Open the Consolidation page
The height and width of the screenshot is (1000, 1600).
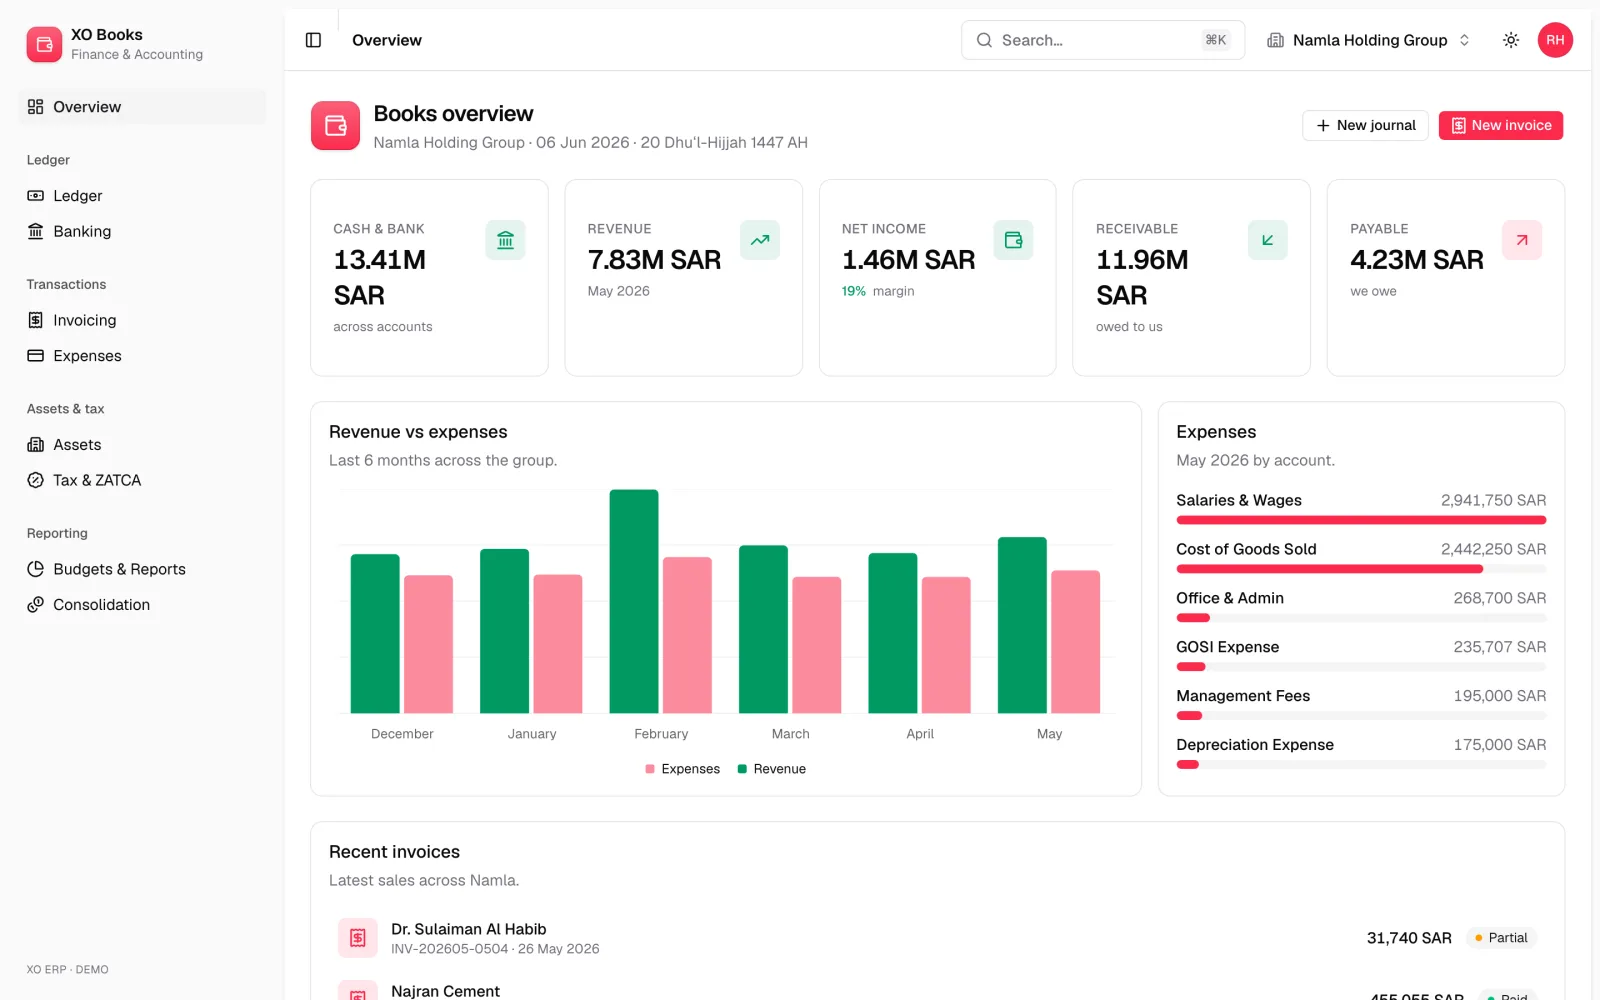coord(142,605)
